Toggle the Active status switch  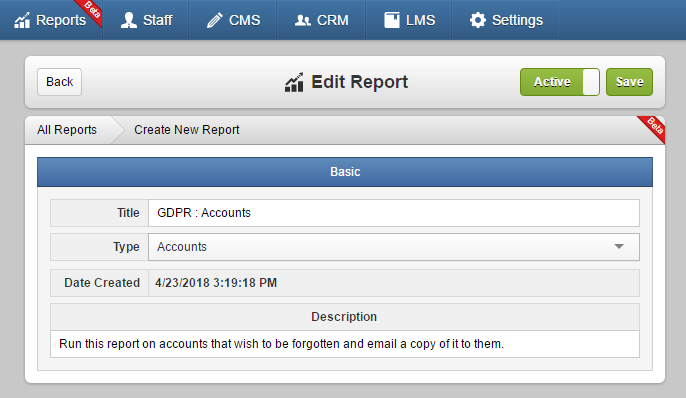[560, 82]
